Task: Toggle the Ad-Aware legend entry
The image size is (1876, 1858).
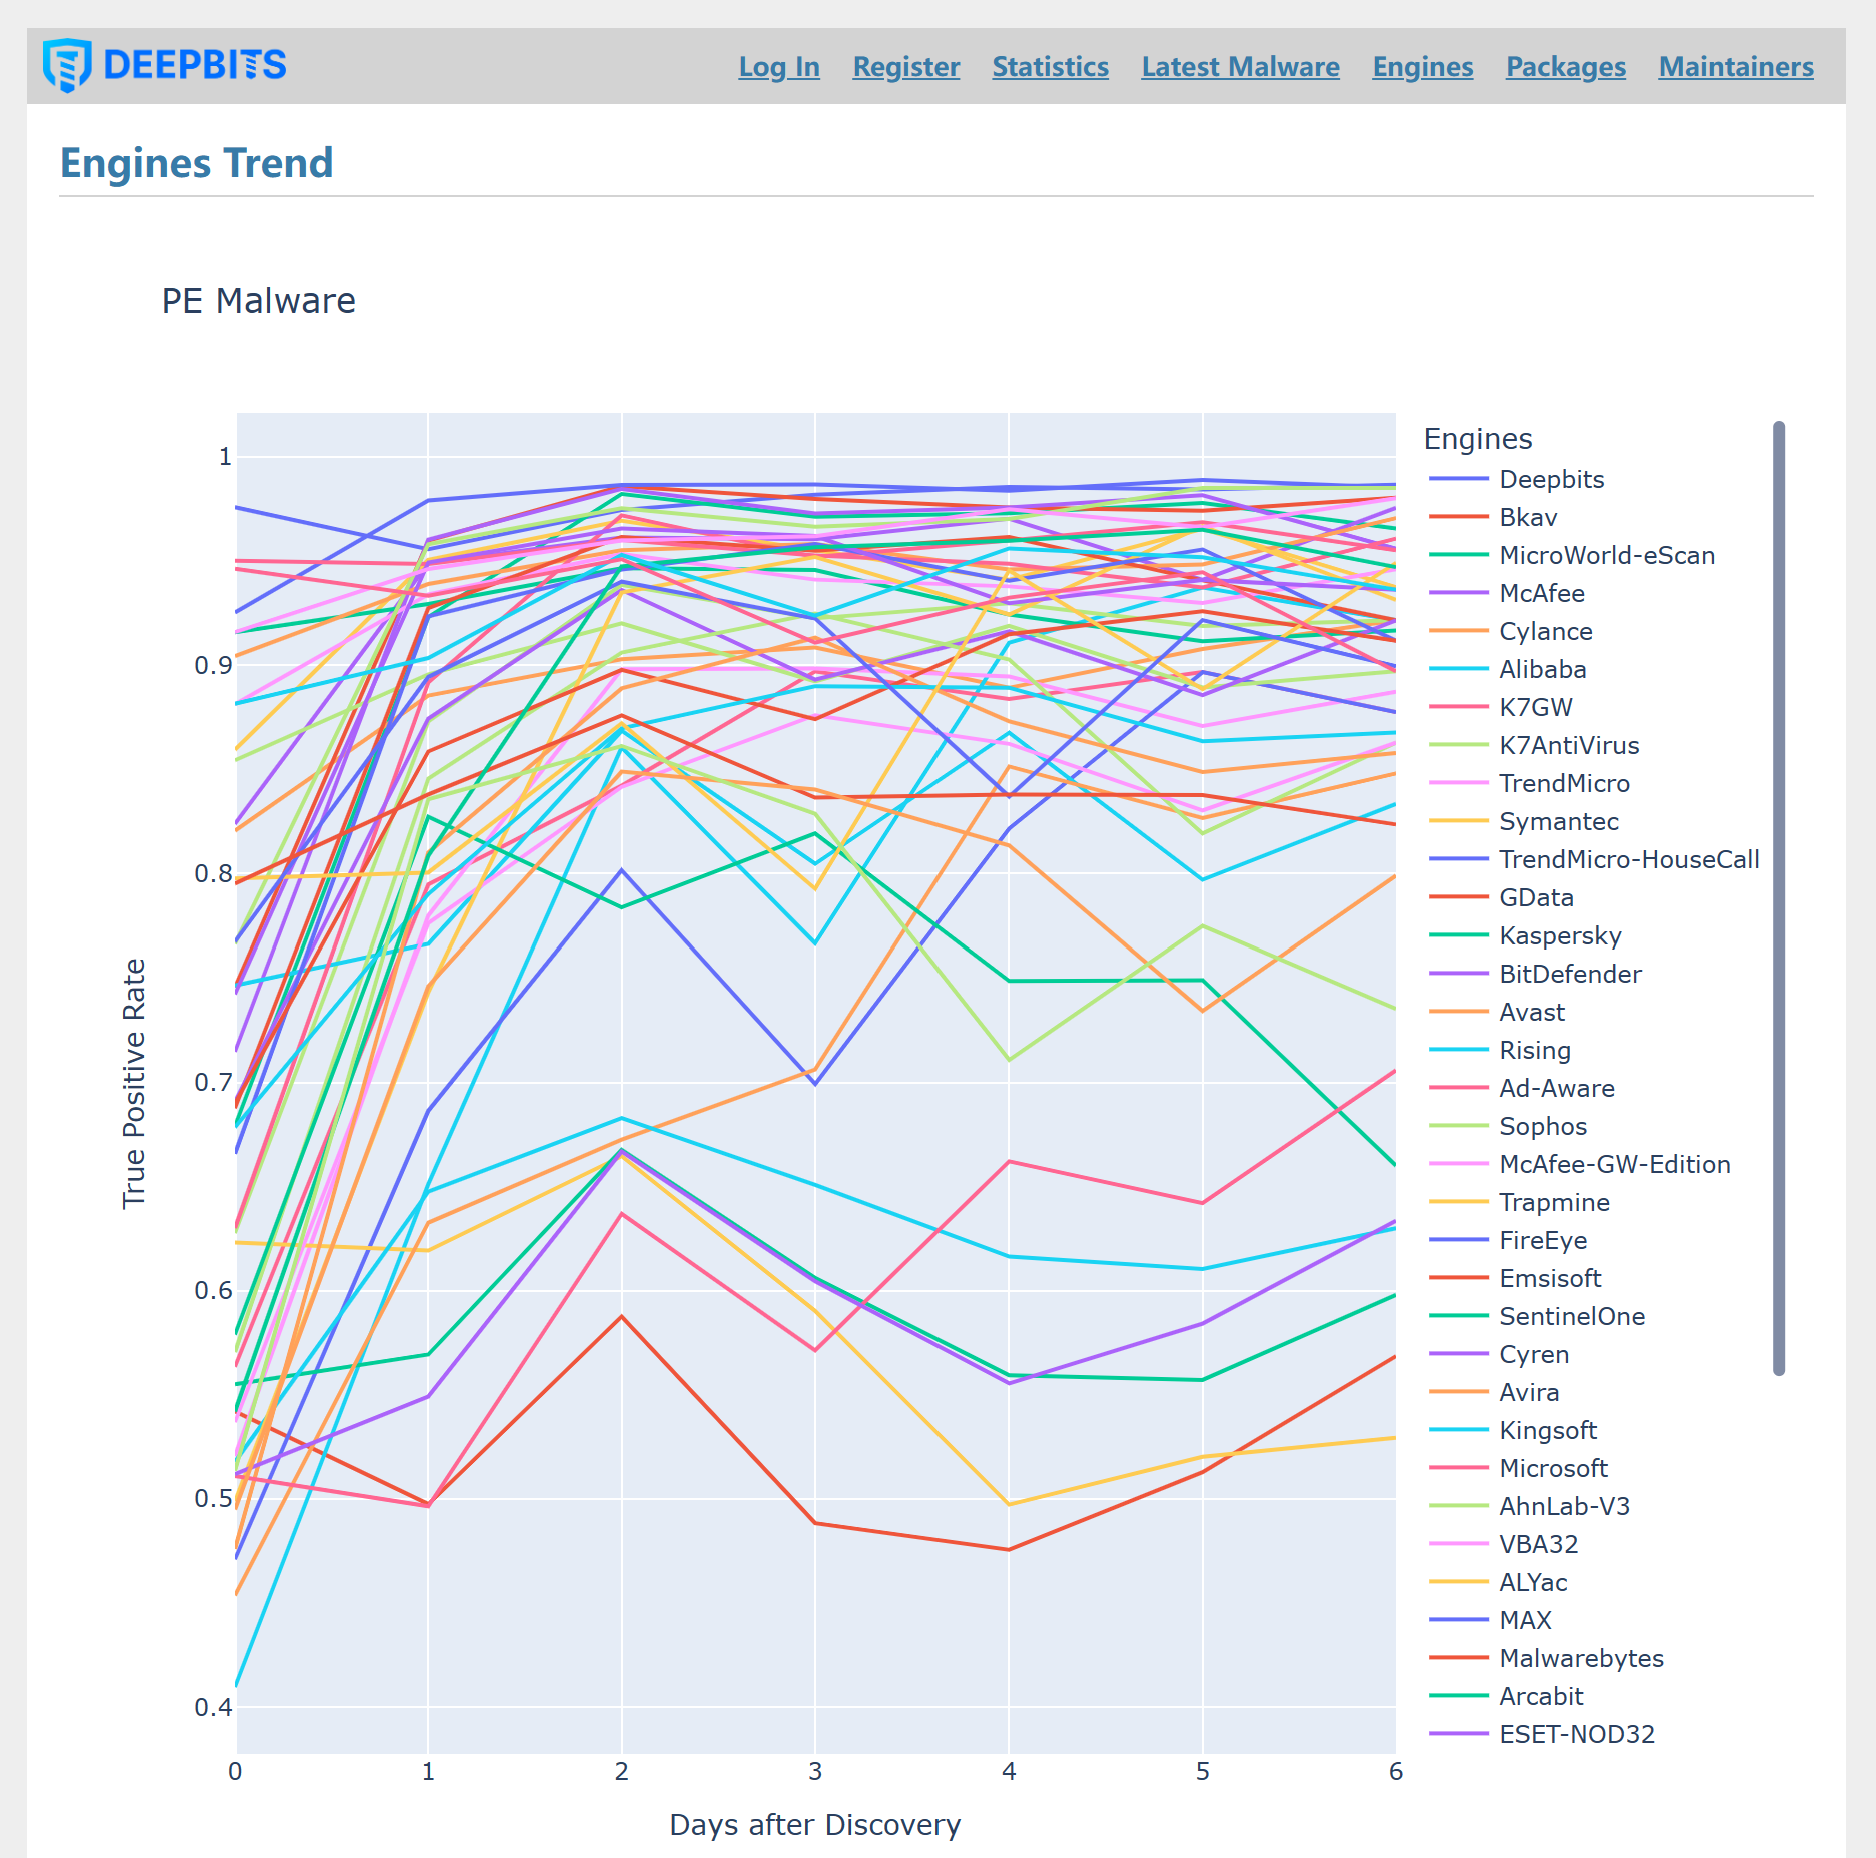Action: point(1522,1088)
